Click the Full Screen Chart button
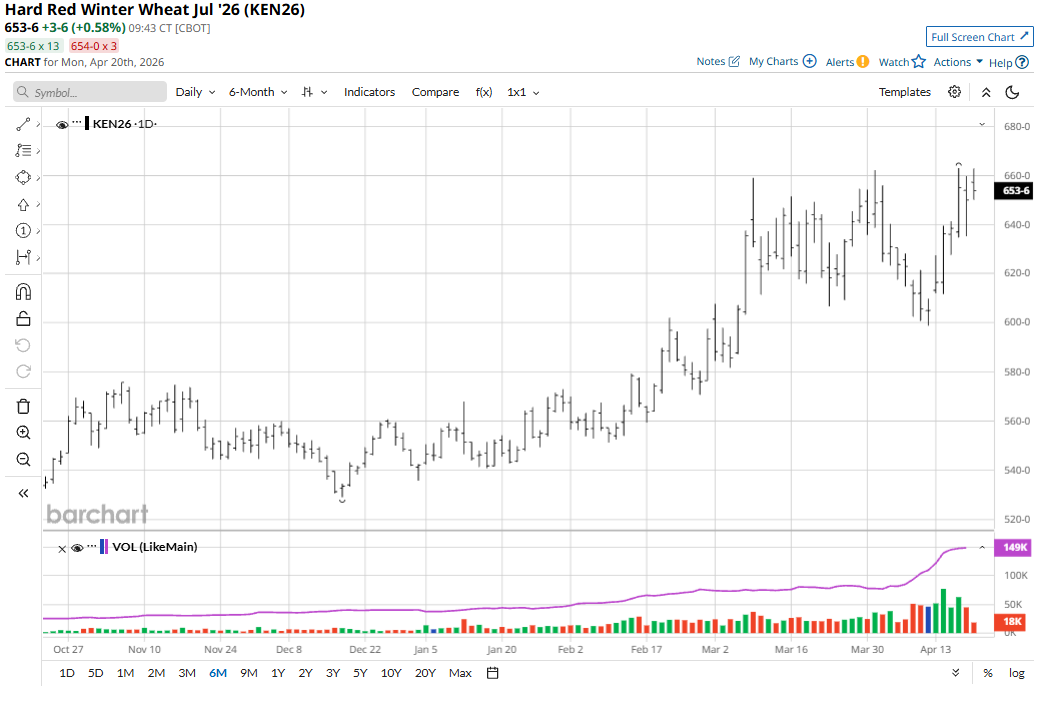The image size is (1057, 717). (980, 37)
